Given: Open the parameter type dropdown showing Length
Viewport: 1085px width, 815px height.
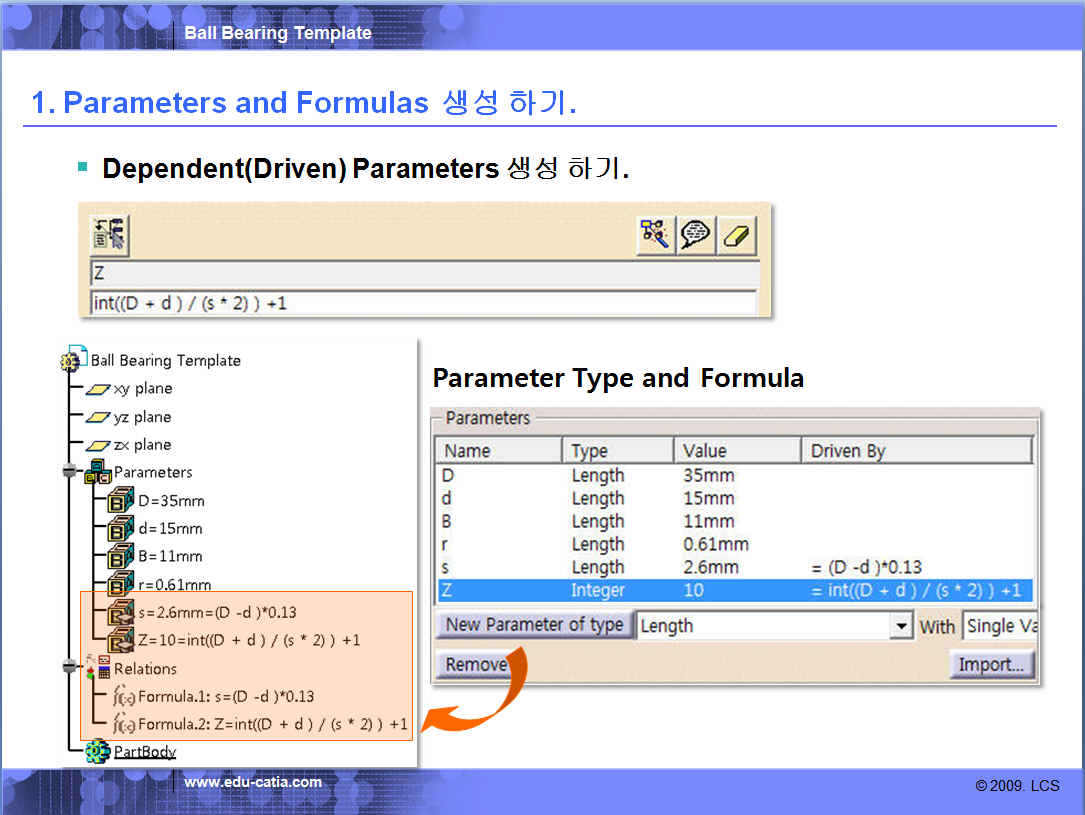Looking at the screenshot, I should coord(902,627).
